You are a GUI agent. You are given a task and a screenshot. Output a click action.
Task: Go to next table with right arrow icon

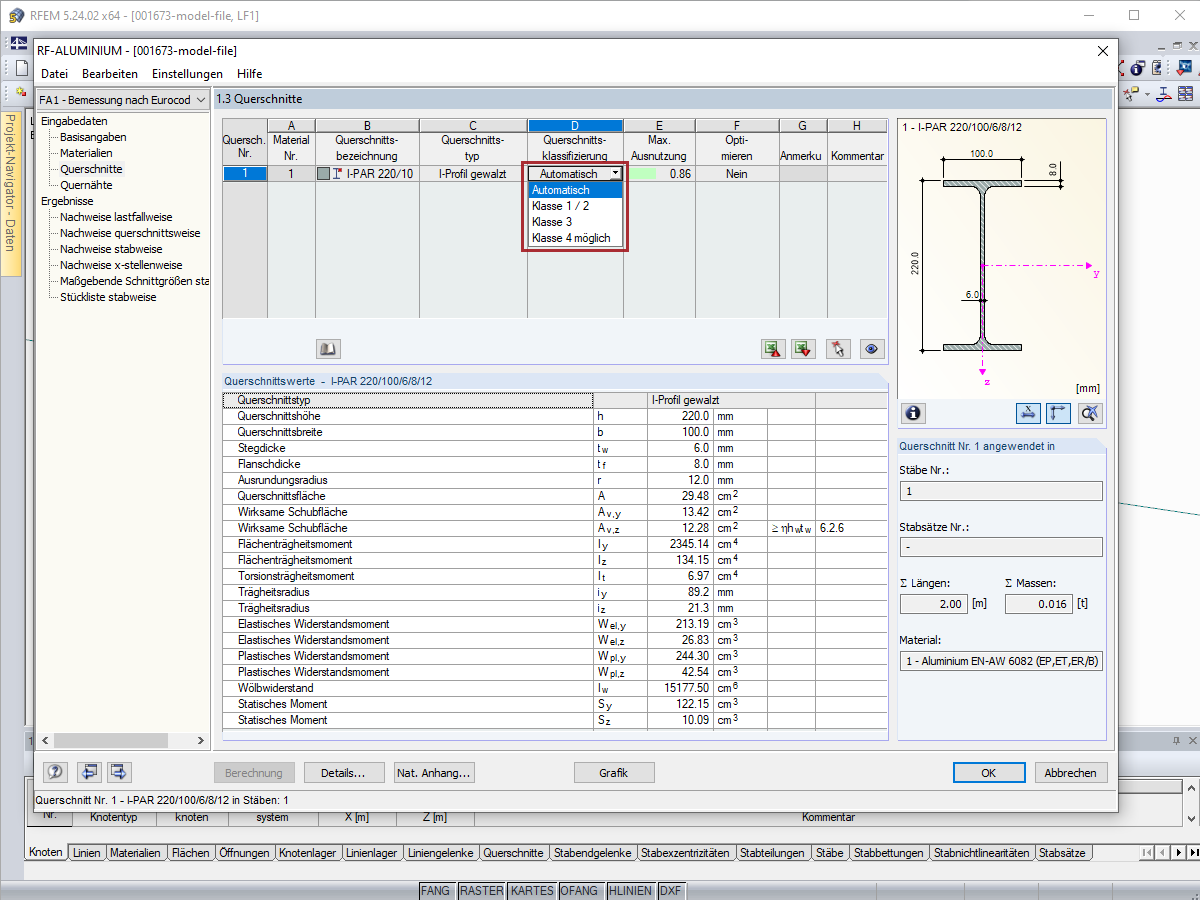(120, 772)
